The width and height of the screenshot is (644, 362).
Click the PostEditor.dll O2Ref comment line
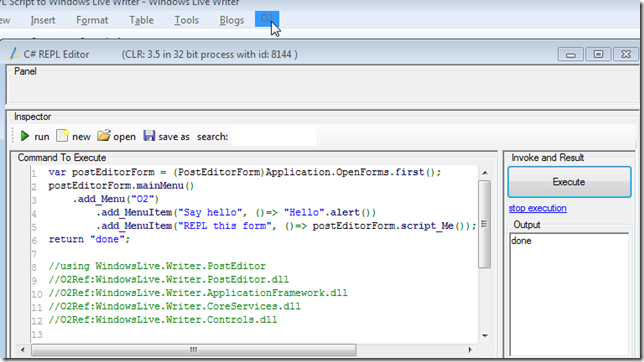pyautogui.click(x=168, y=279)
